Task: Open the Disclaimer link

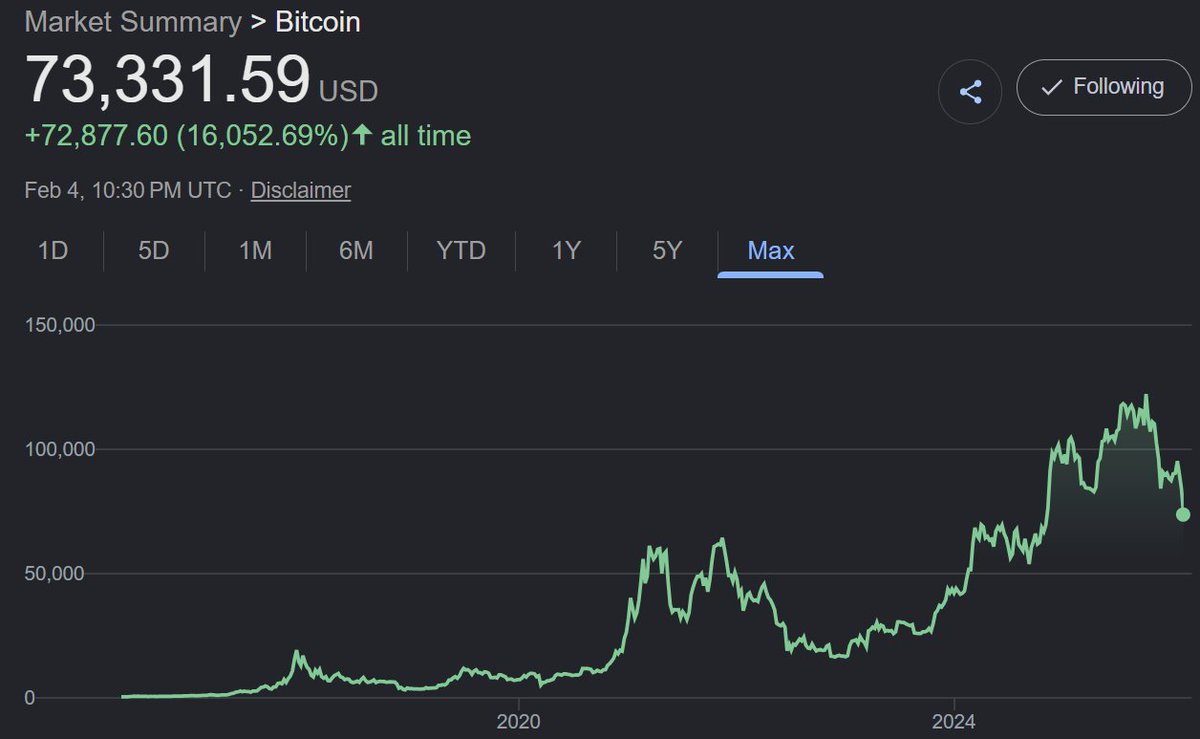Action: click(x=300, y=190)
